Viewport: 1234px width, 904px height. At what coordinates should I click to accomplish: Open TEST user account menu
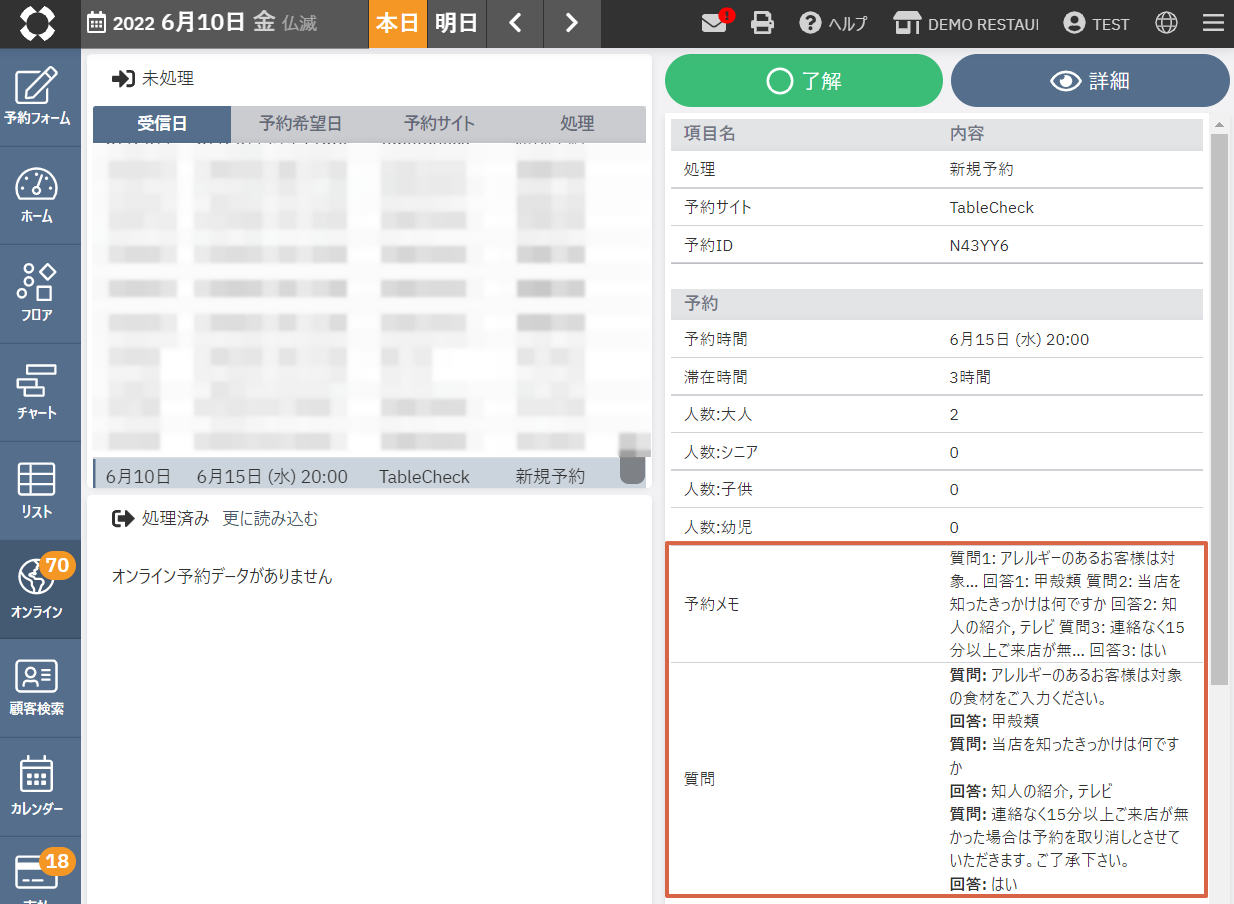1096,24
